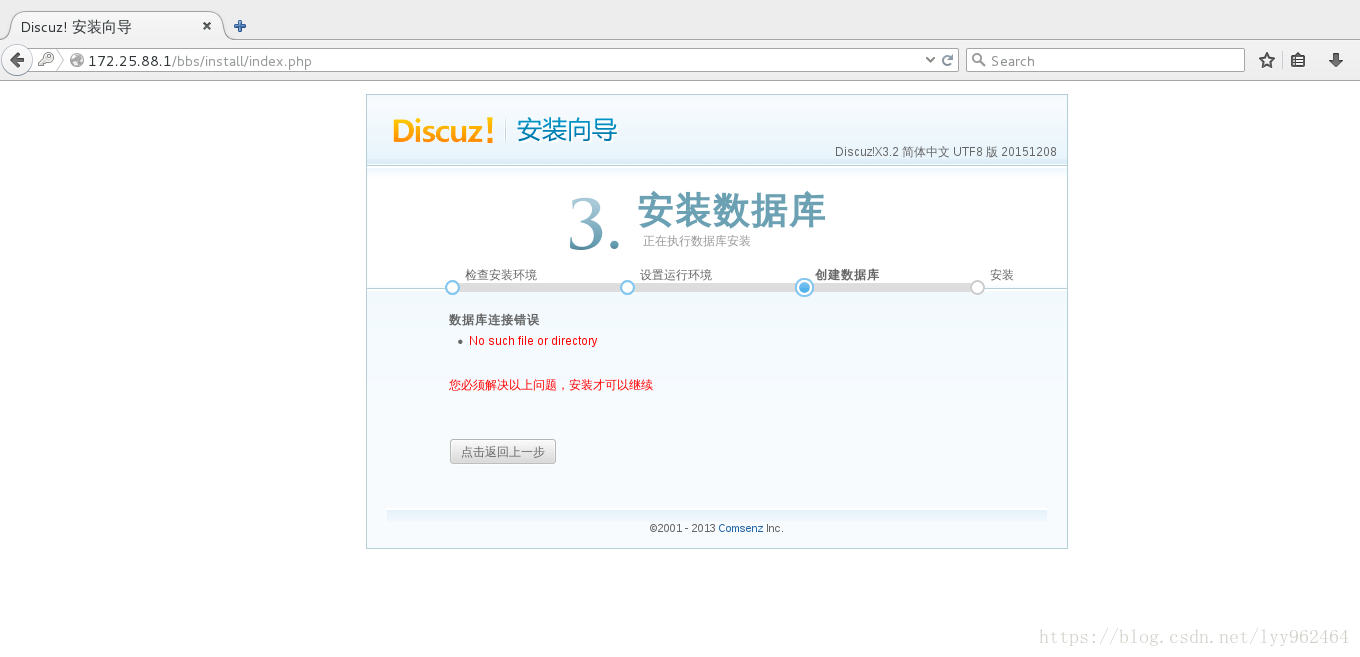Click the 安装向导 header text
1360x657 pixels.
[567, 130]
